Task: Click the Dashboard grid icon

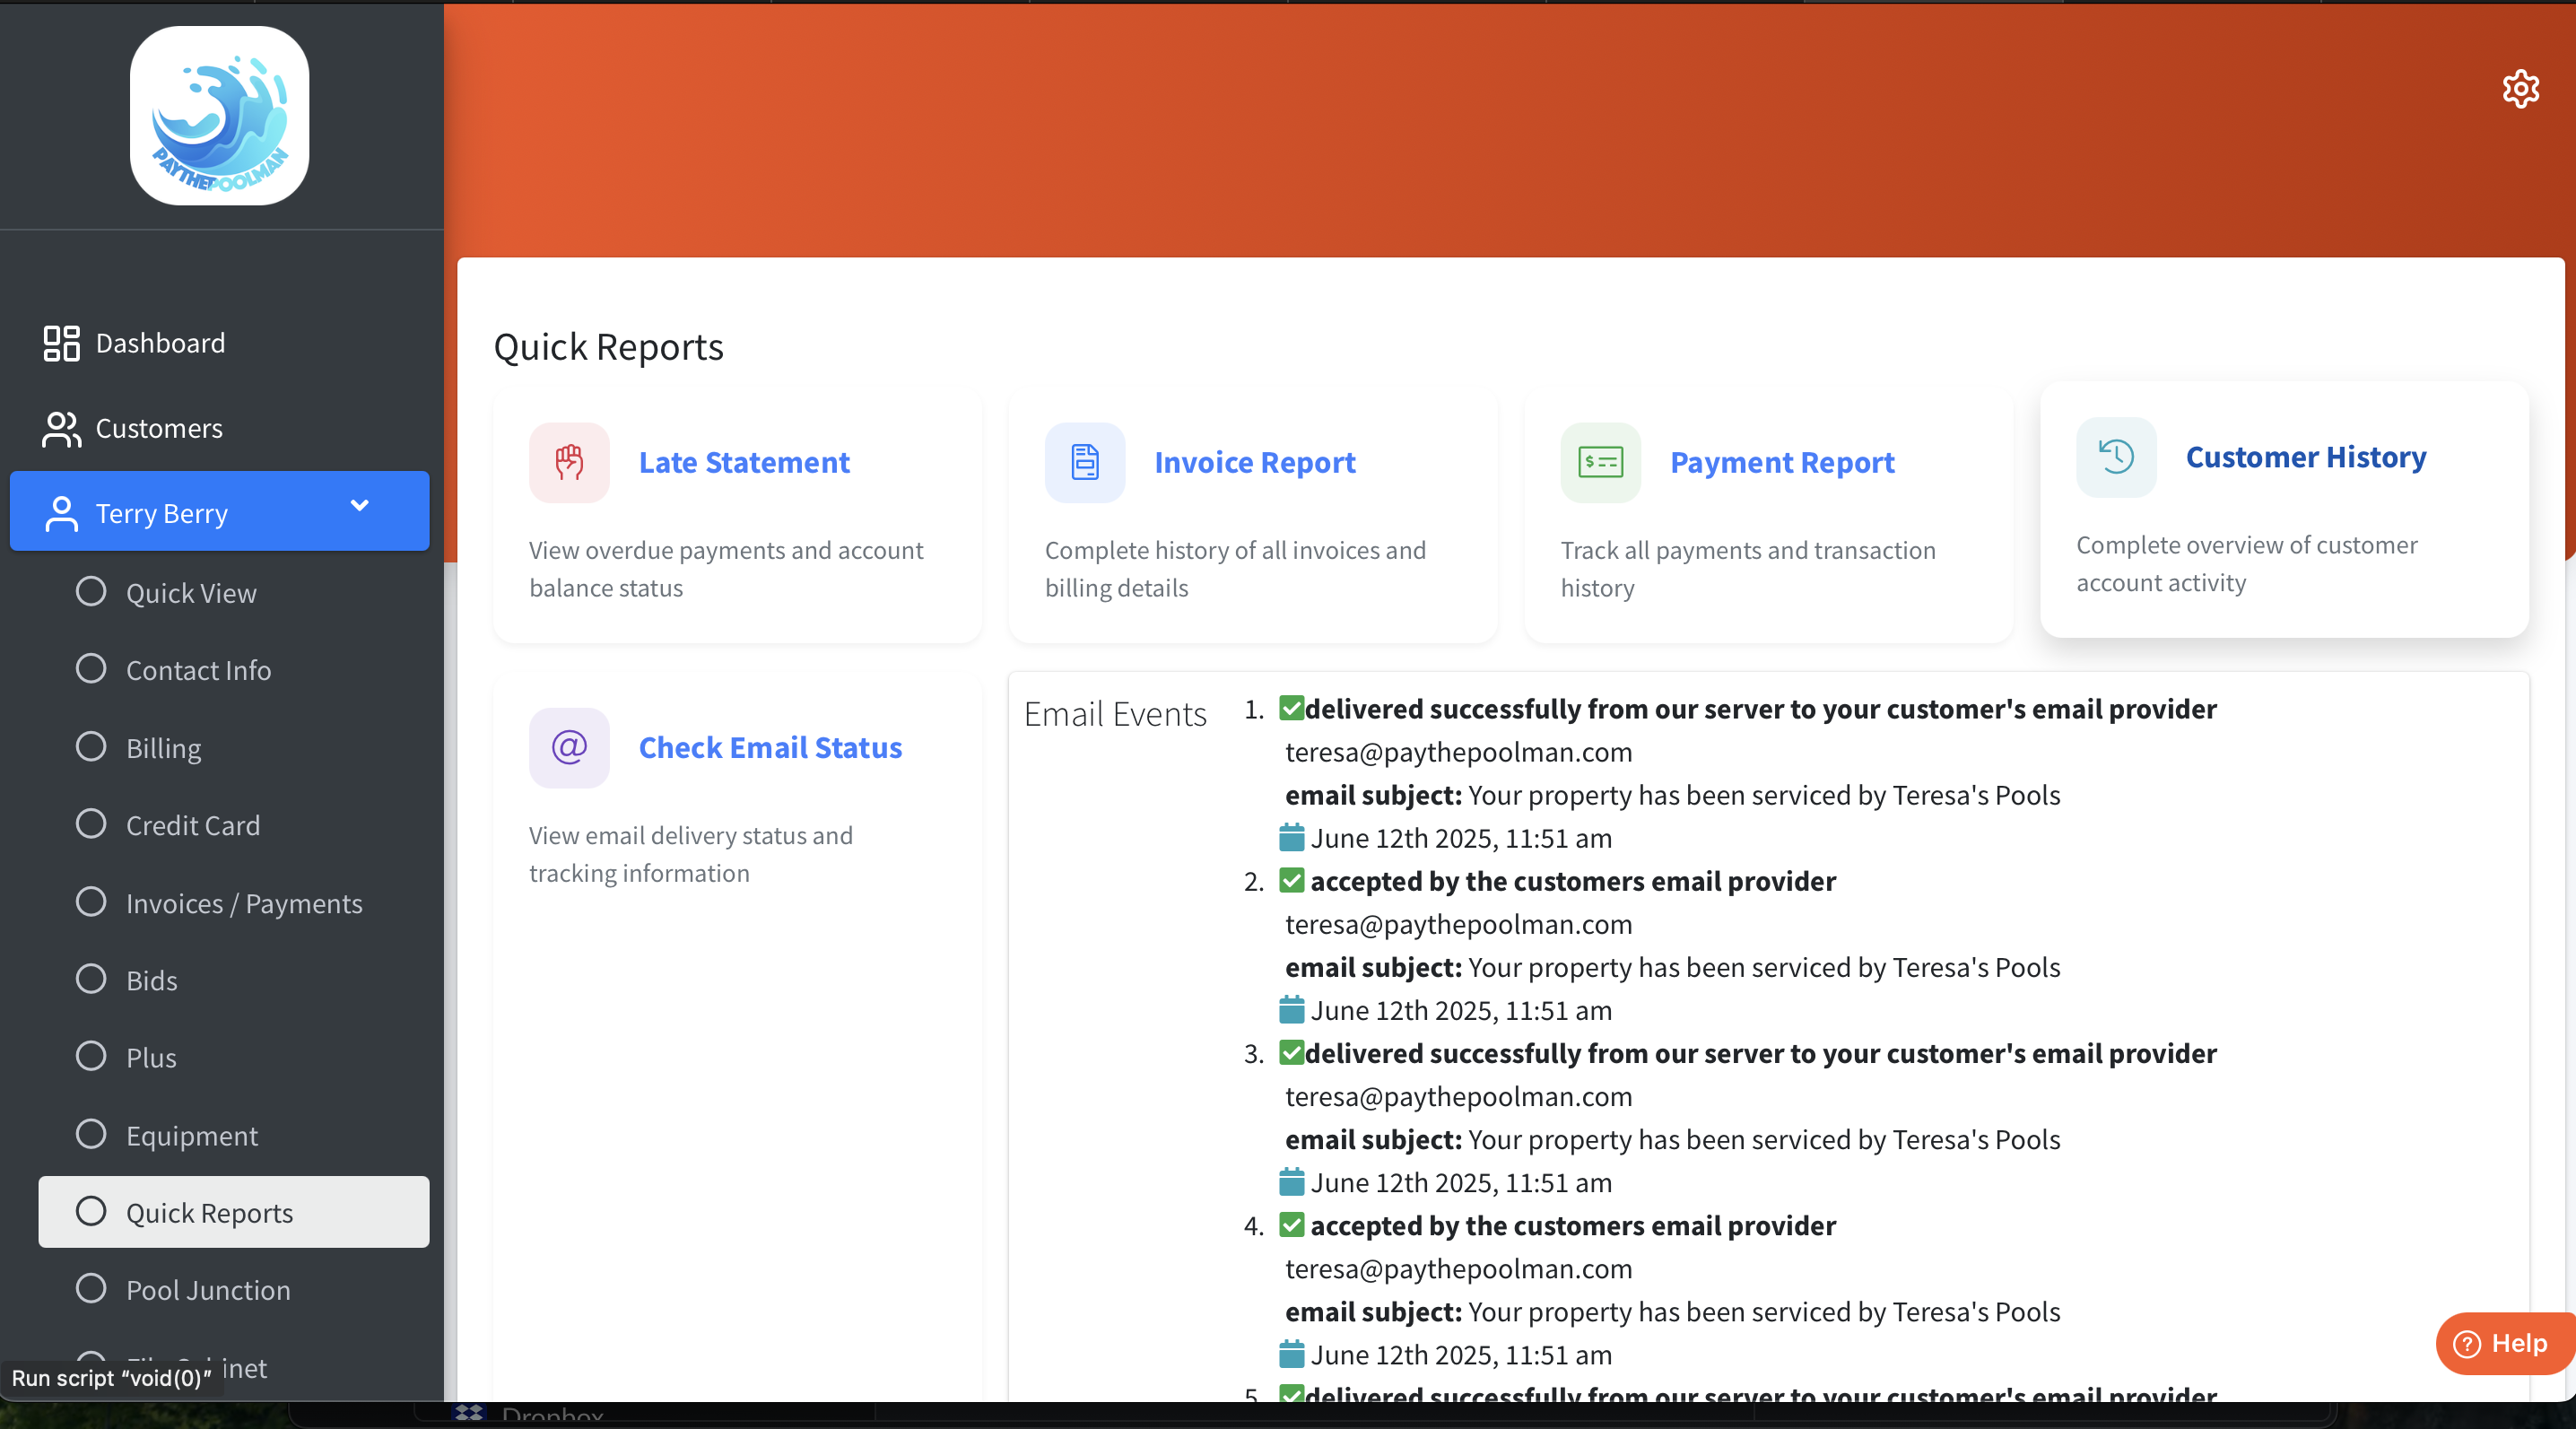Action: click(x=61, y=343)
